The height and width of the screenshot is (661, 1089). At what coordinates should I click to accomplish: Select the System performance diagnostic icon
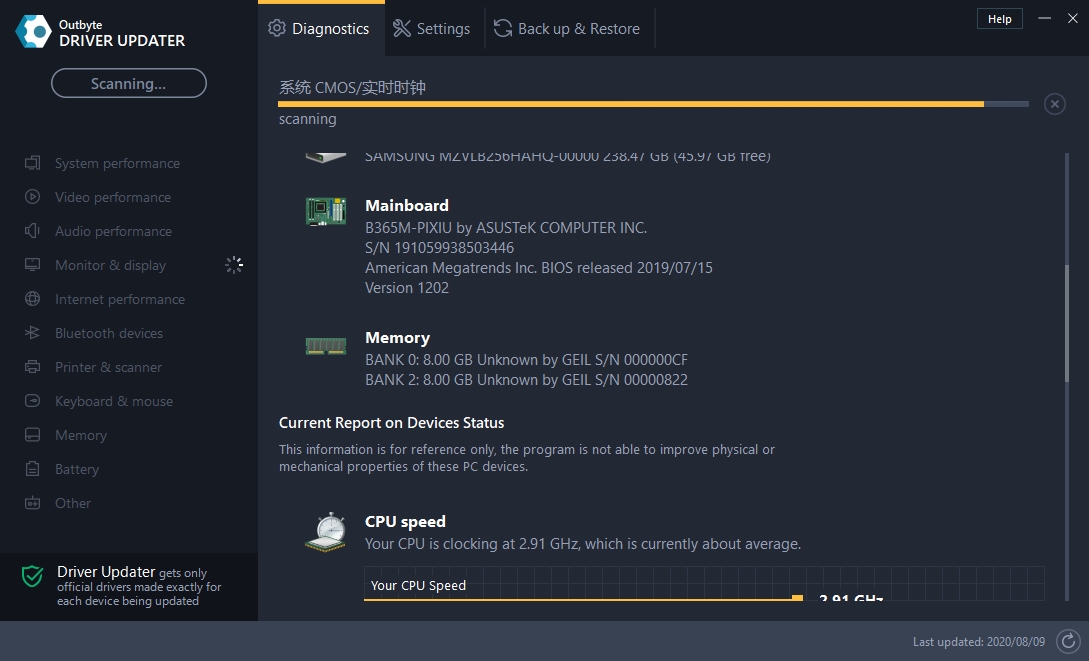click(x=33, y=163)
